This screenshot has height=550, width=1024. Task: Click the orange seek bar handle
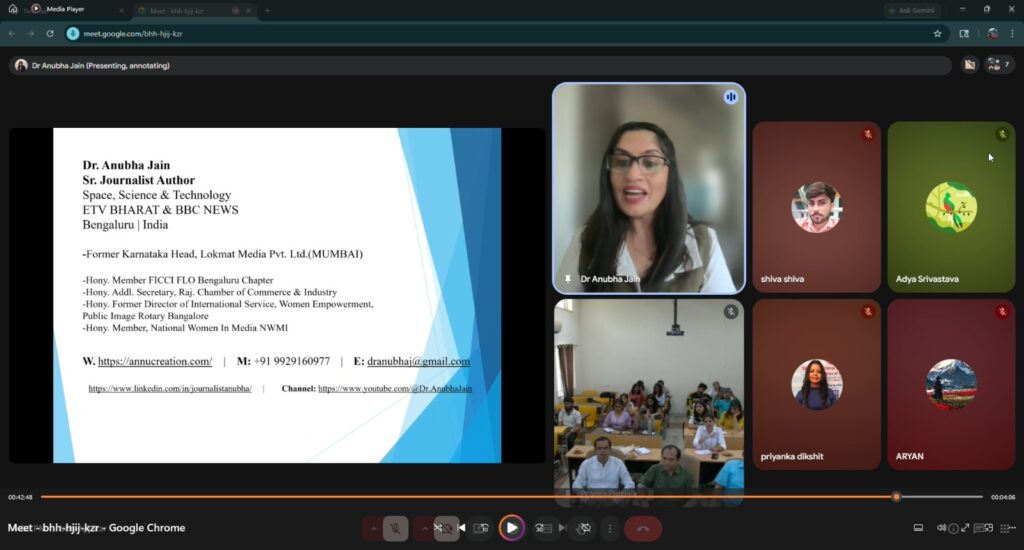pyautogui.click(x=896, y=497)
